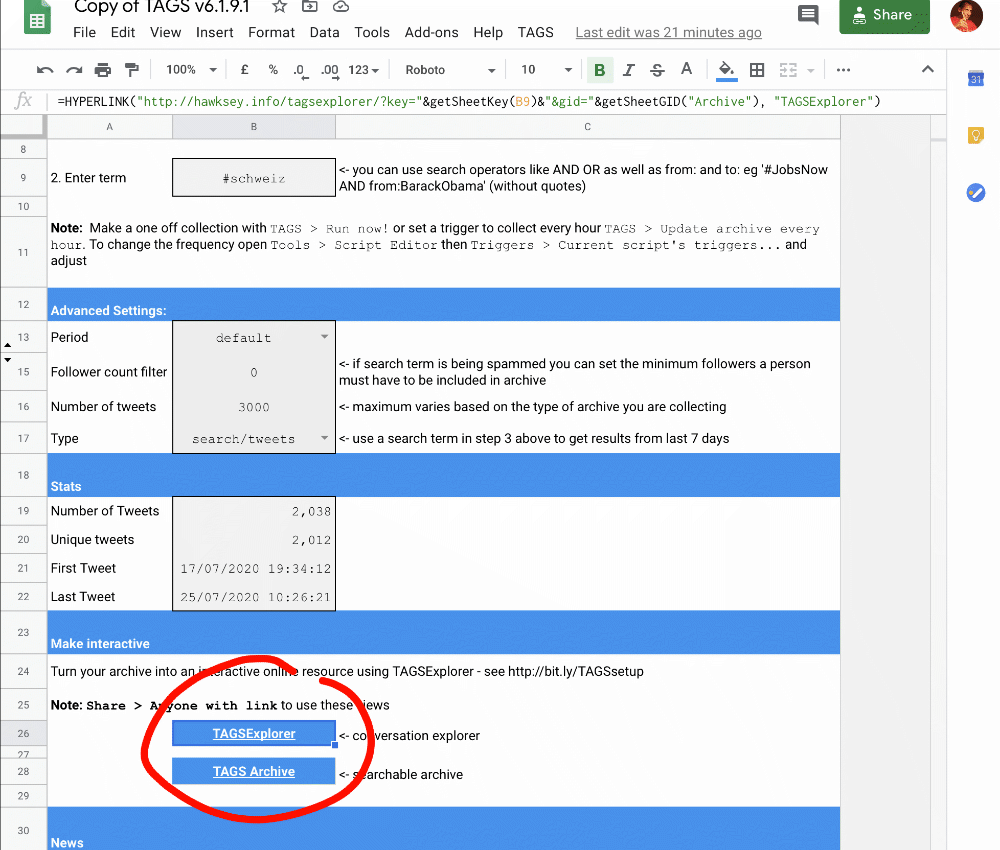
Task: Open Google Calendar side panel
Action: [x=976, y=79]
